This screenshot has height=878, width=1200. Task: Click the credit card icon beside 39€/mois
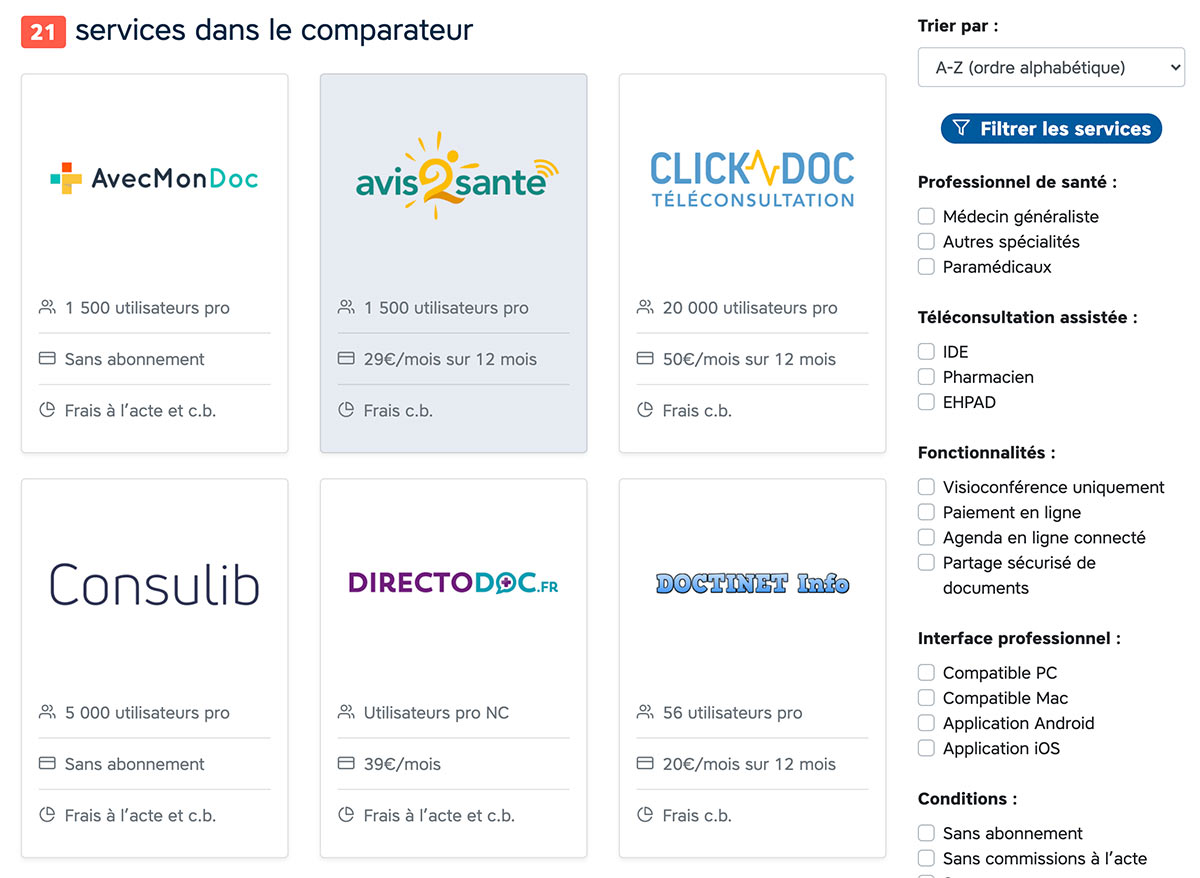point(346,764)
